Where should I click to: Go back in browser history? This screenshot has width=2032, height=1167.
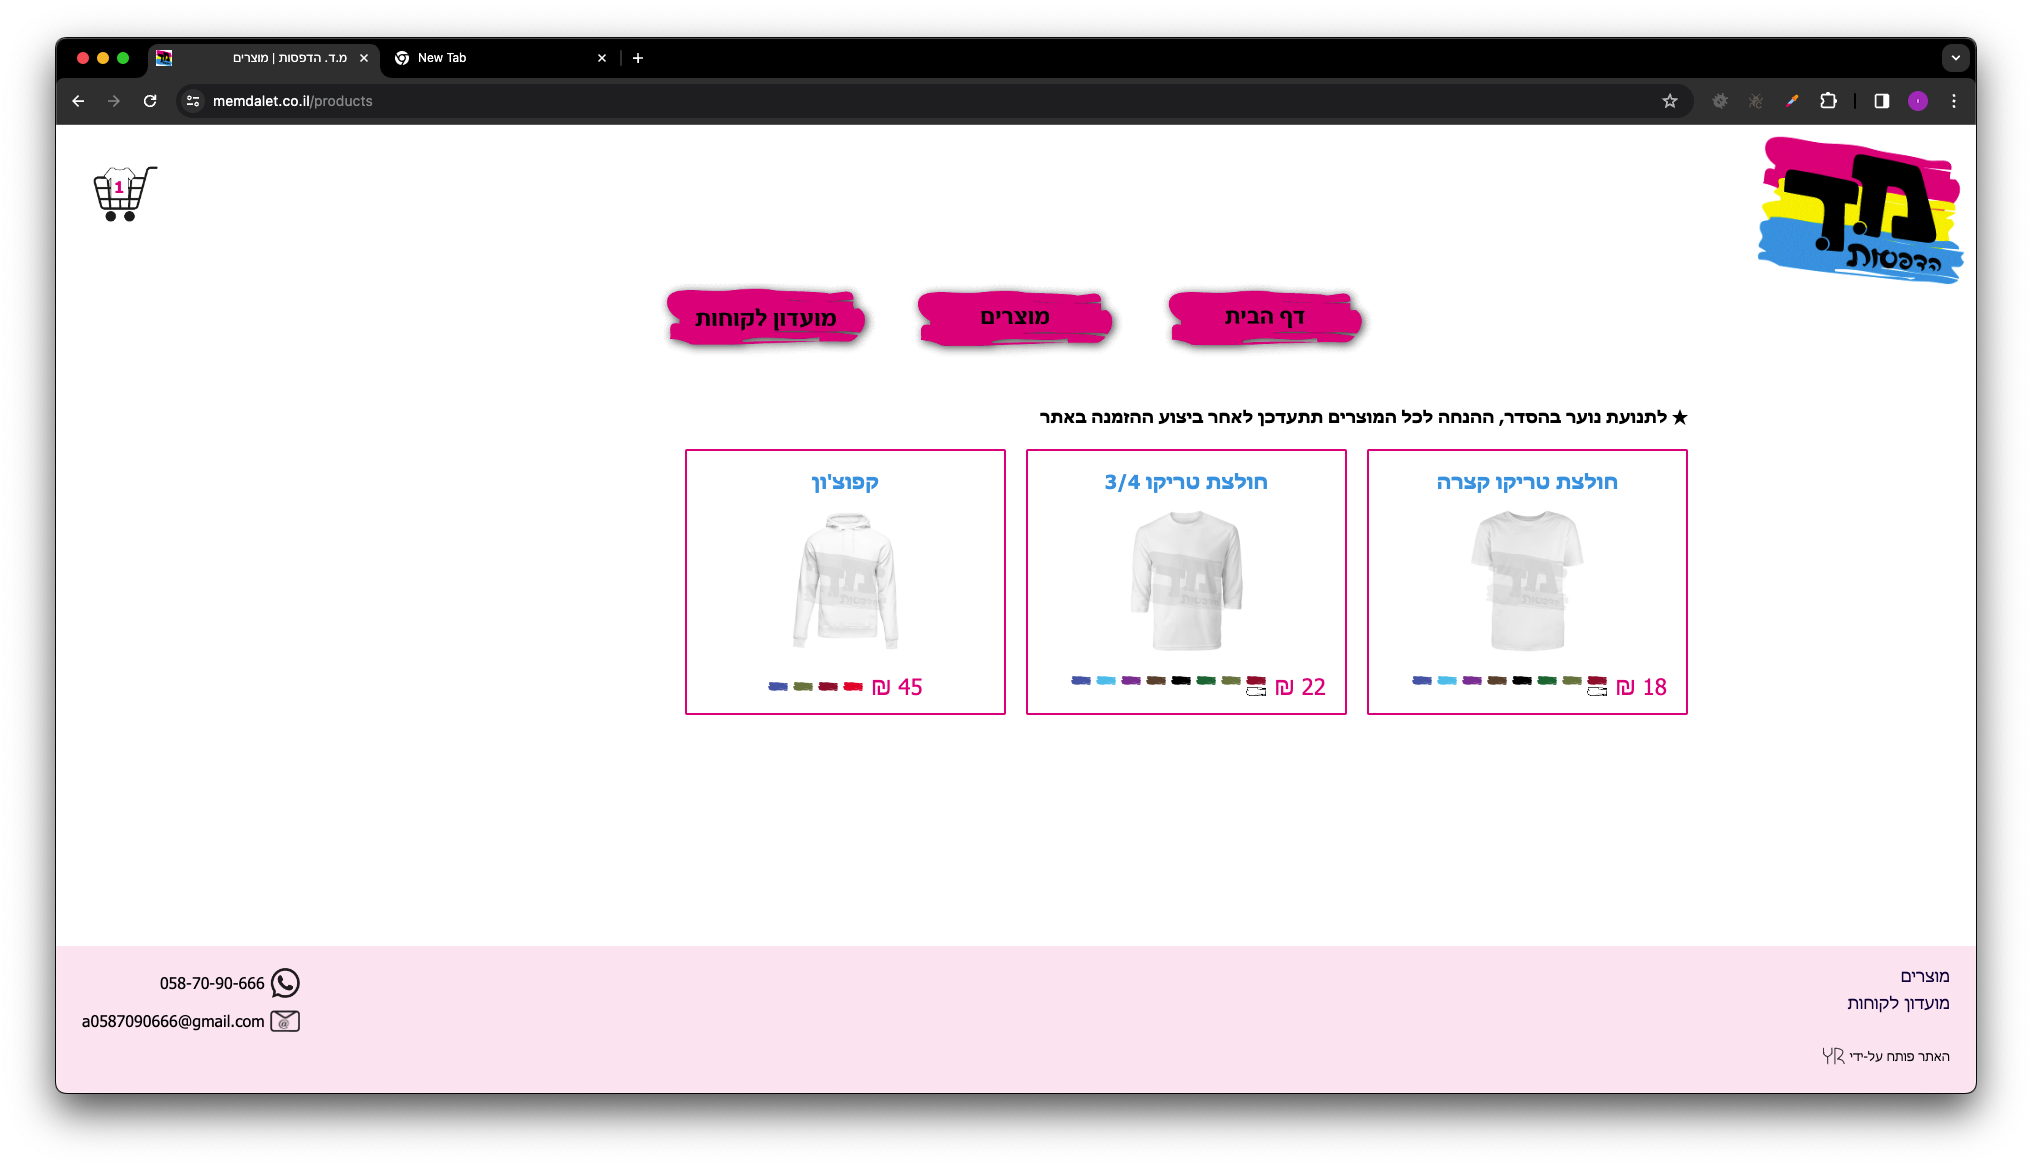[x=78, y=101]
